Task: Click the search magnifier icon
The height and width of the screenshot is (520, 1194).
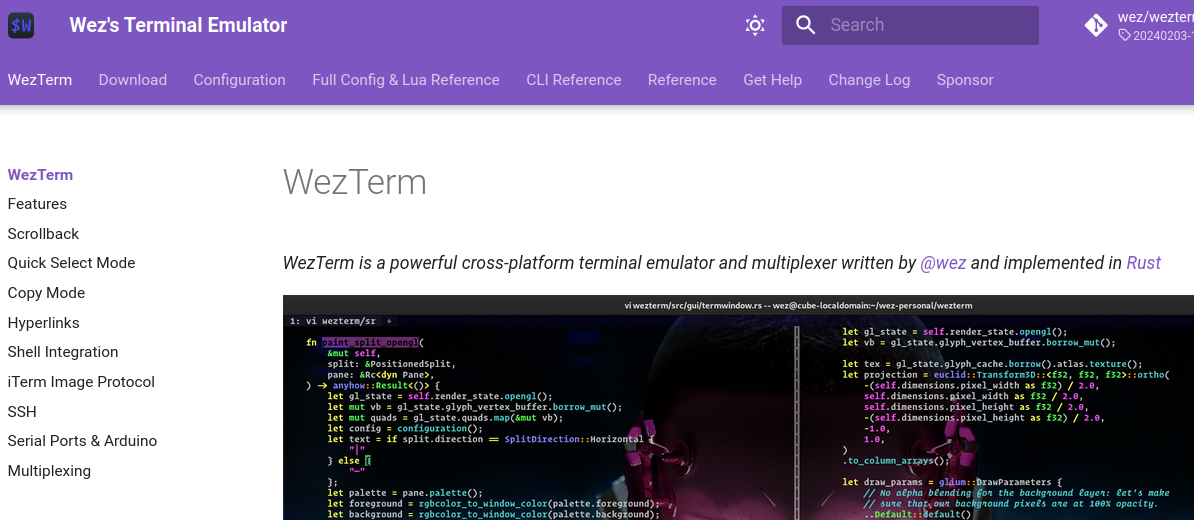Action: [x=806, y=26]
